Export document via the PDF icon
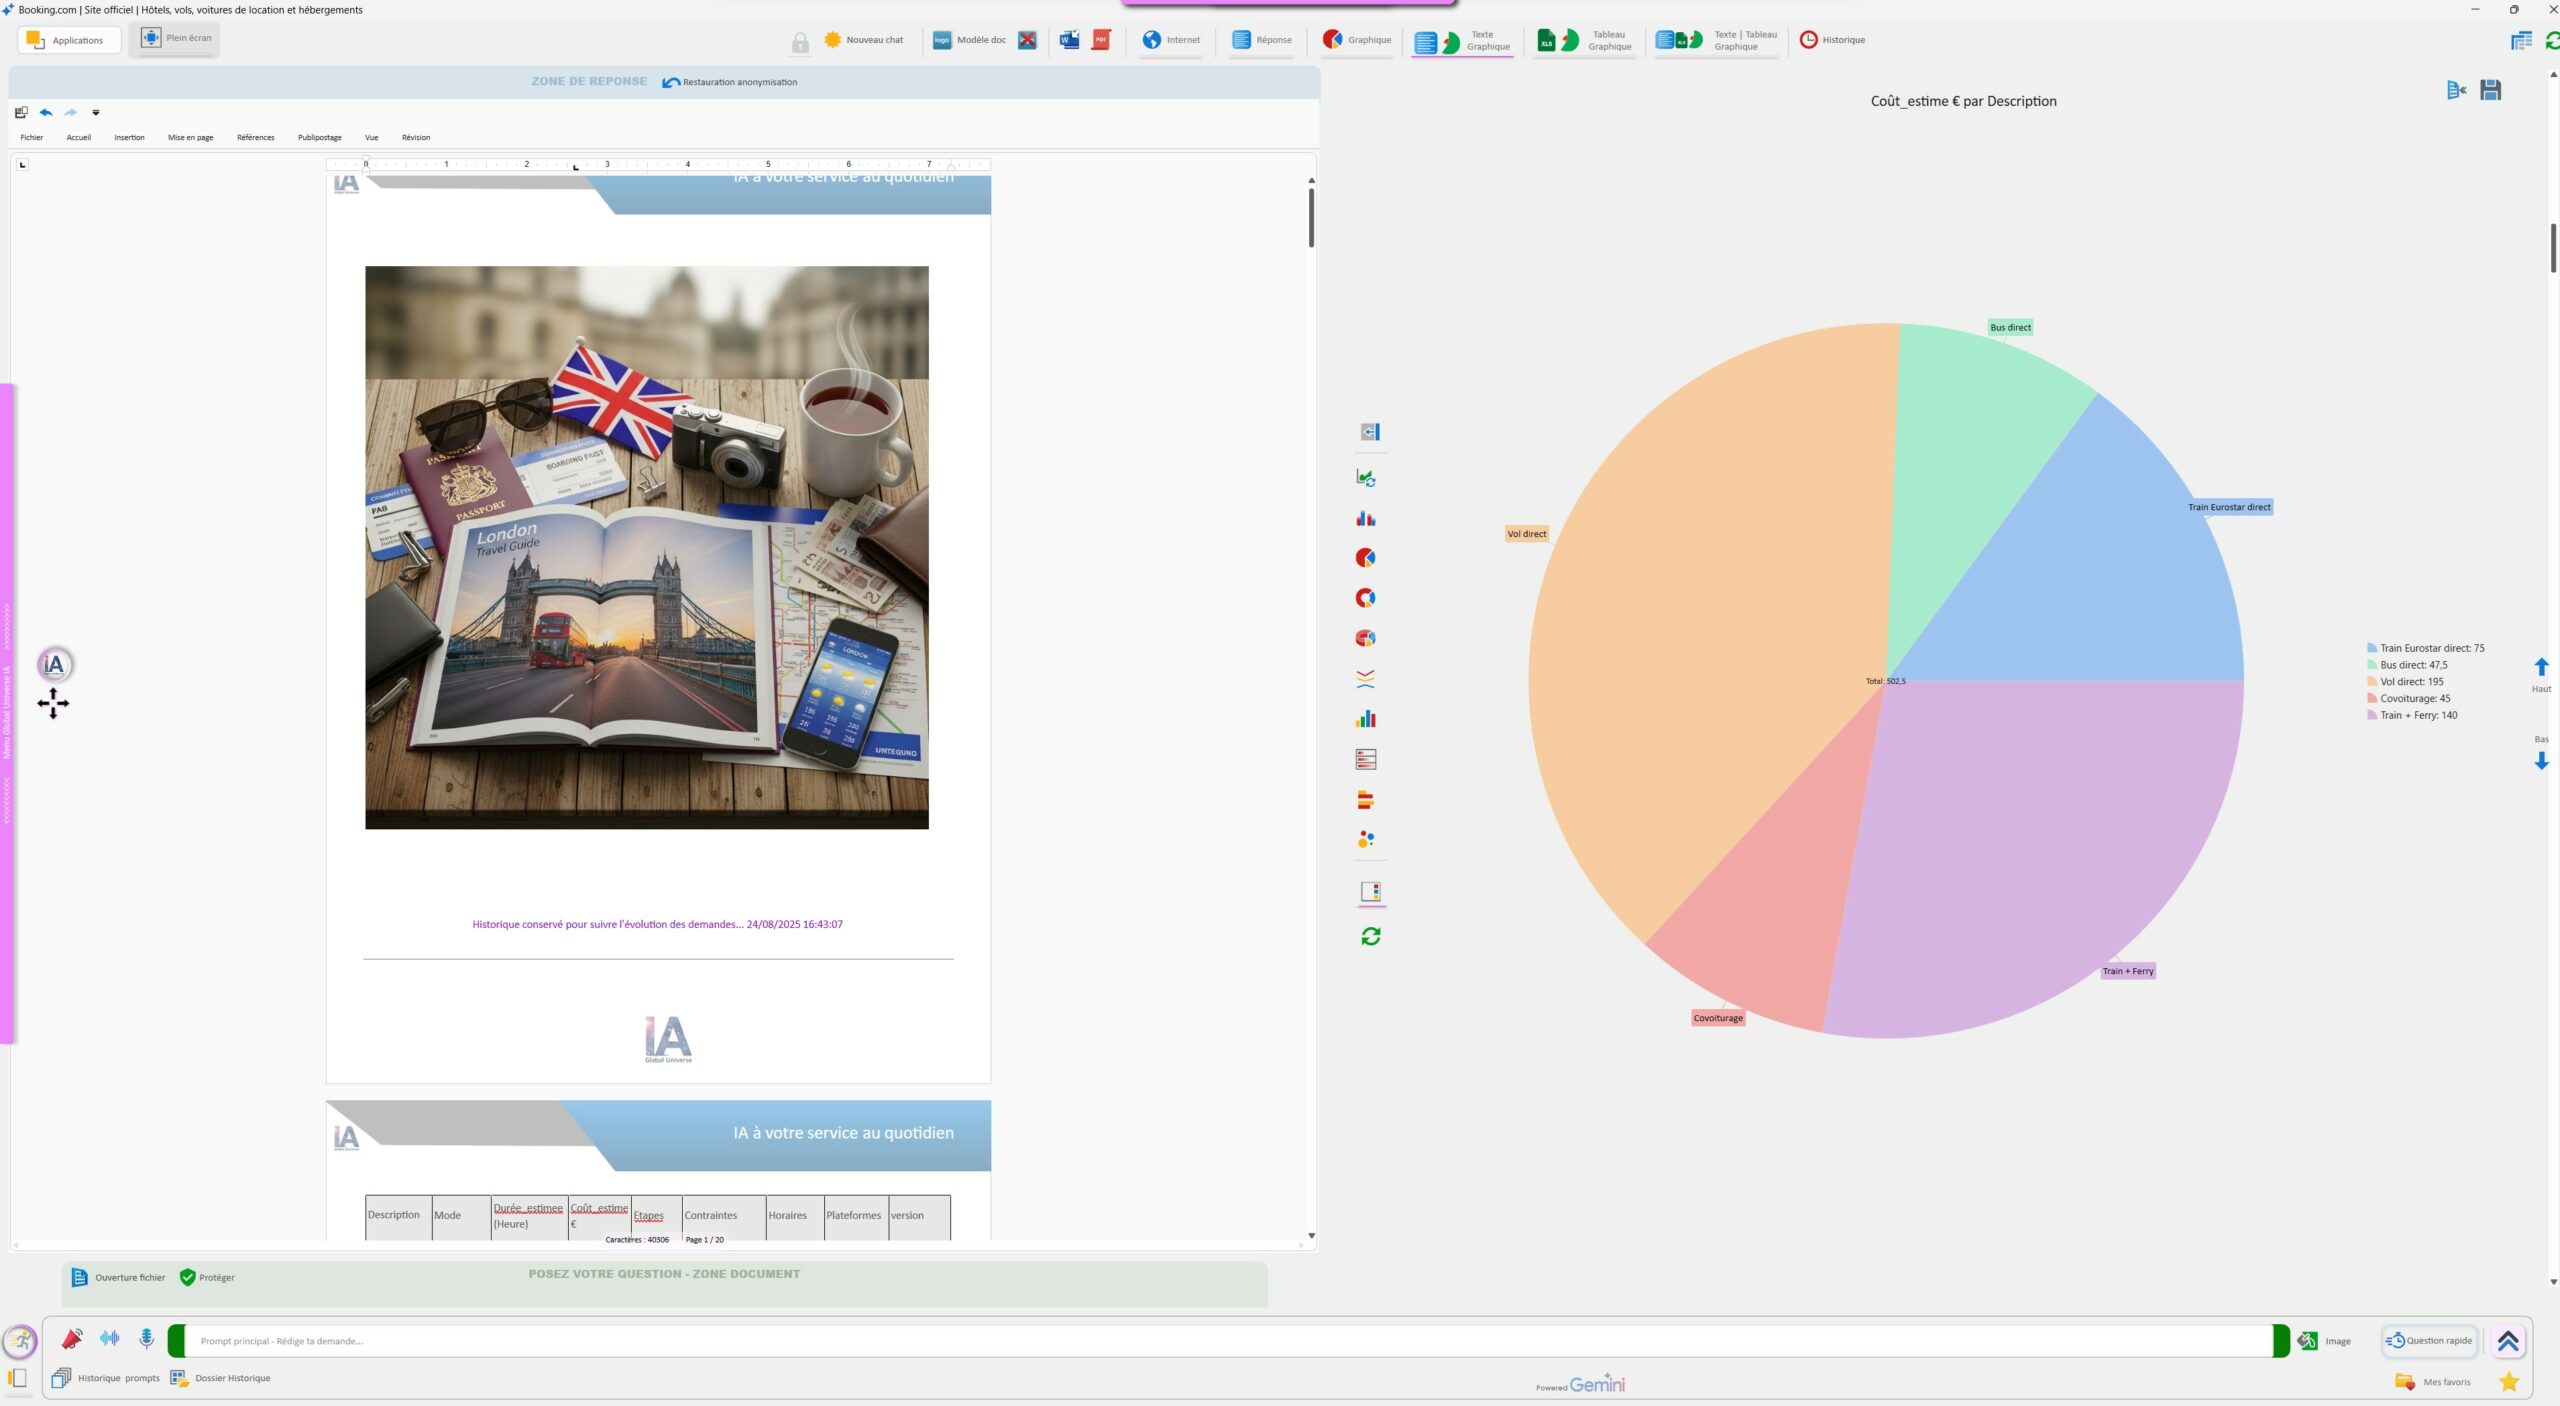Image resolution: width=2560 pixels, height=1406 pixels. tap(1101, 40)
